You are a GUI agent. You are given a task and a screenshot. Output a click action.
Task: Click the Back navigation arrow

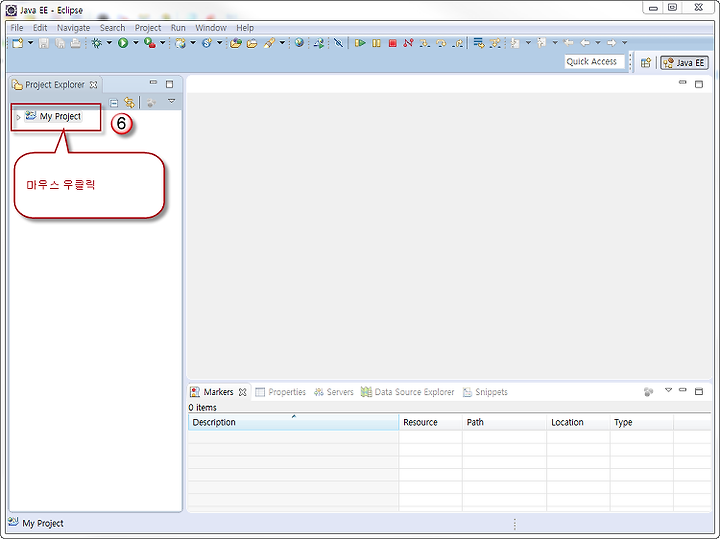click(x=585, y=43)
